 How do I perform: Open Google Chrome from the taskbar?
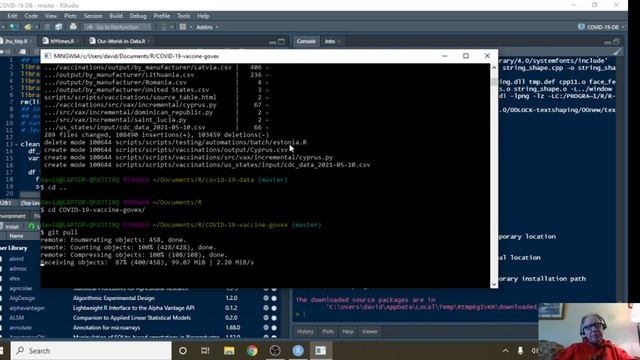pyautogui.click(x=252, y=351)
